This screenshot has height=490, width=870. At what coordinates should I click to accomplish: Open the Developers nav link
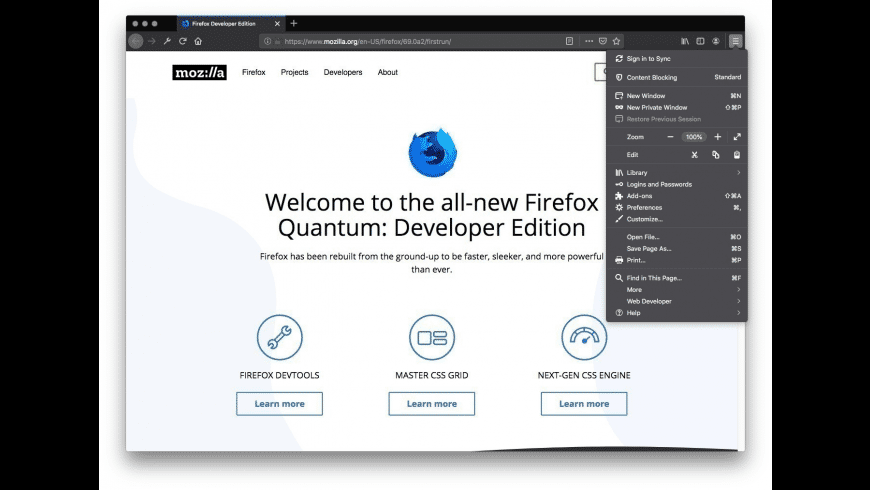coord(343,72)
